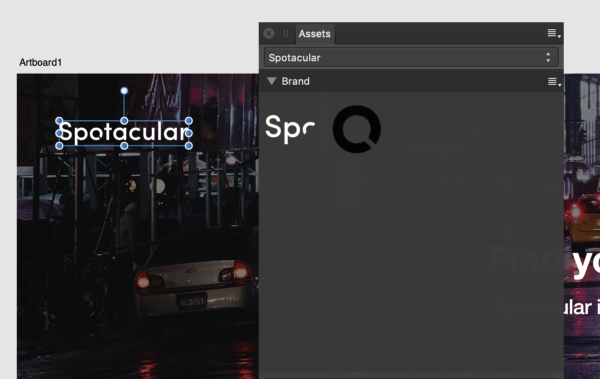Click the Assets panel collapse grip
The image size is (600, 379).
point(286,33)
